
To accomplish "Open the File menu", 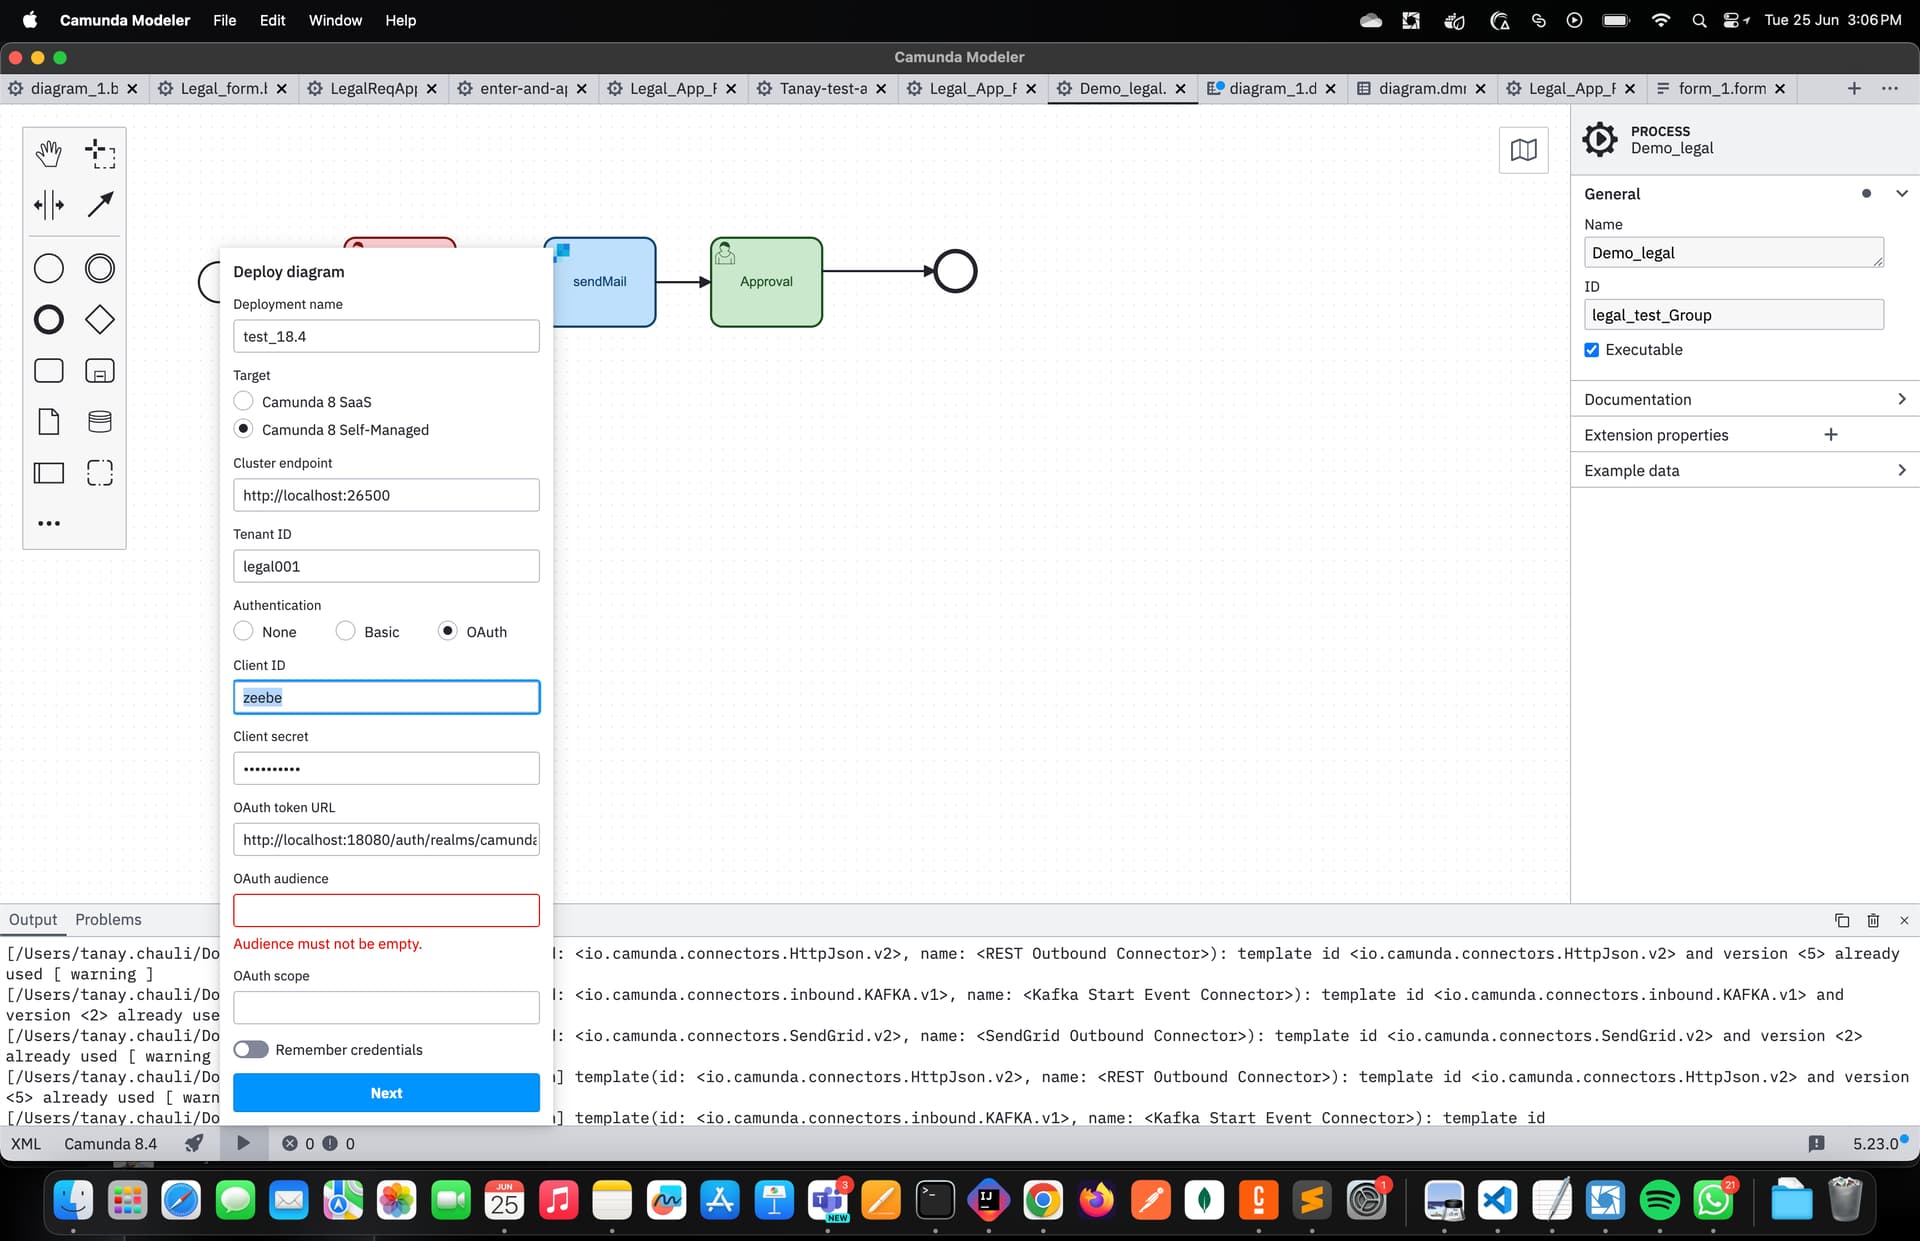I will (224, 20).
